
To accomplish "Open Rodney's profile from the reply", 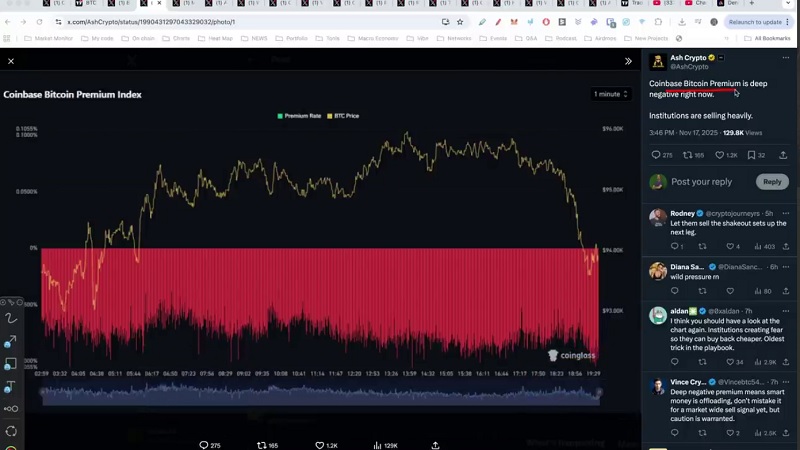I will pyautogui.click(x=683, y=214).
